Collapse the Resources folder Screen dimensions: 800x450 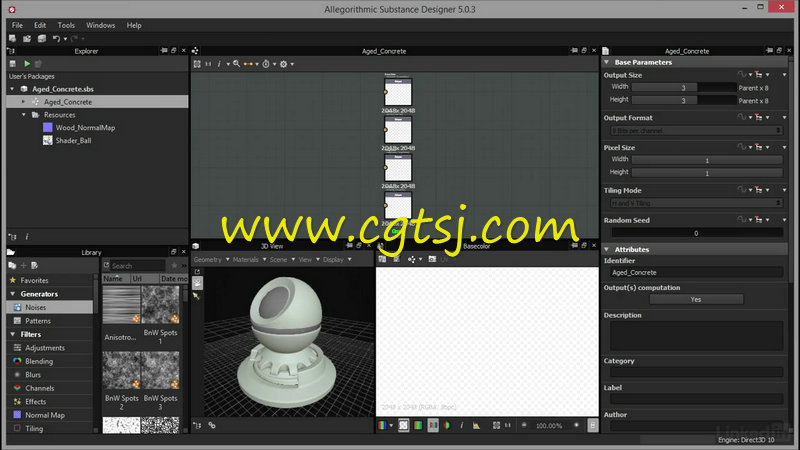pyautogui.click(x=23, y=115)
